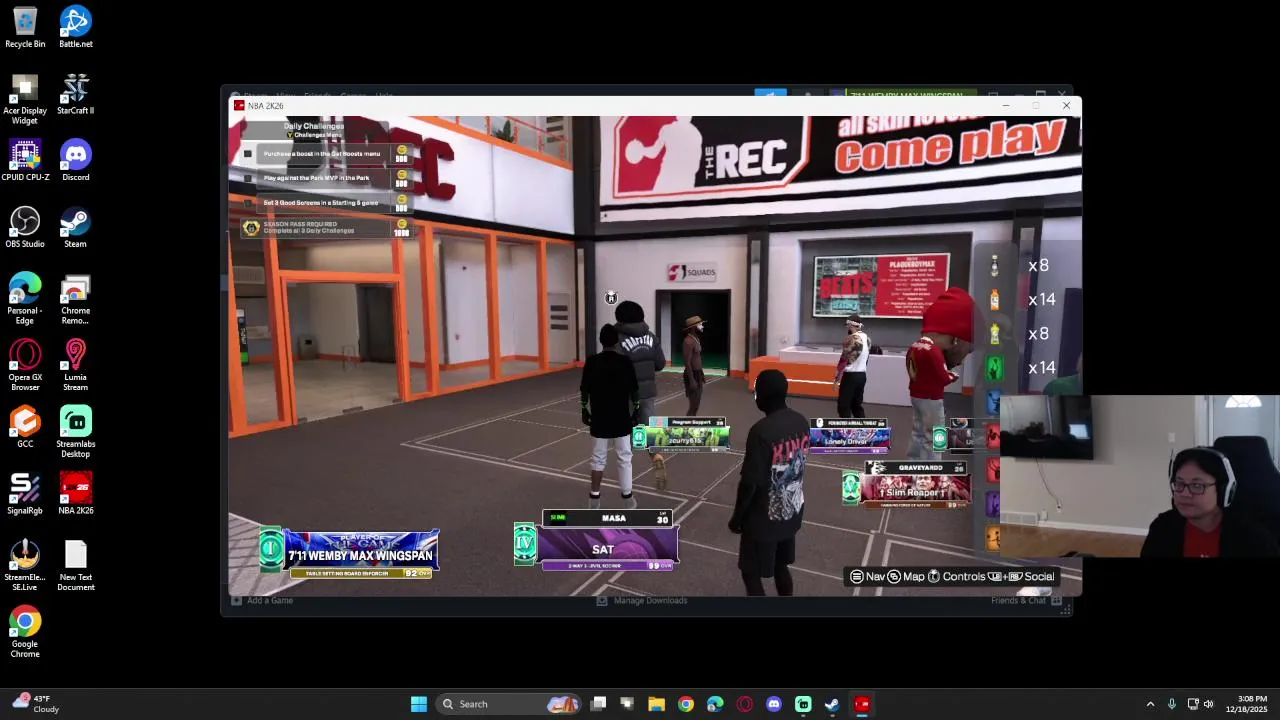Viewport: 1280px width, 720px height.
Task: Launch Google Chrome from the desktop
Action: [25, 632]
